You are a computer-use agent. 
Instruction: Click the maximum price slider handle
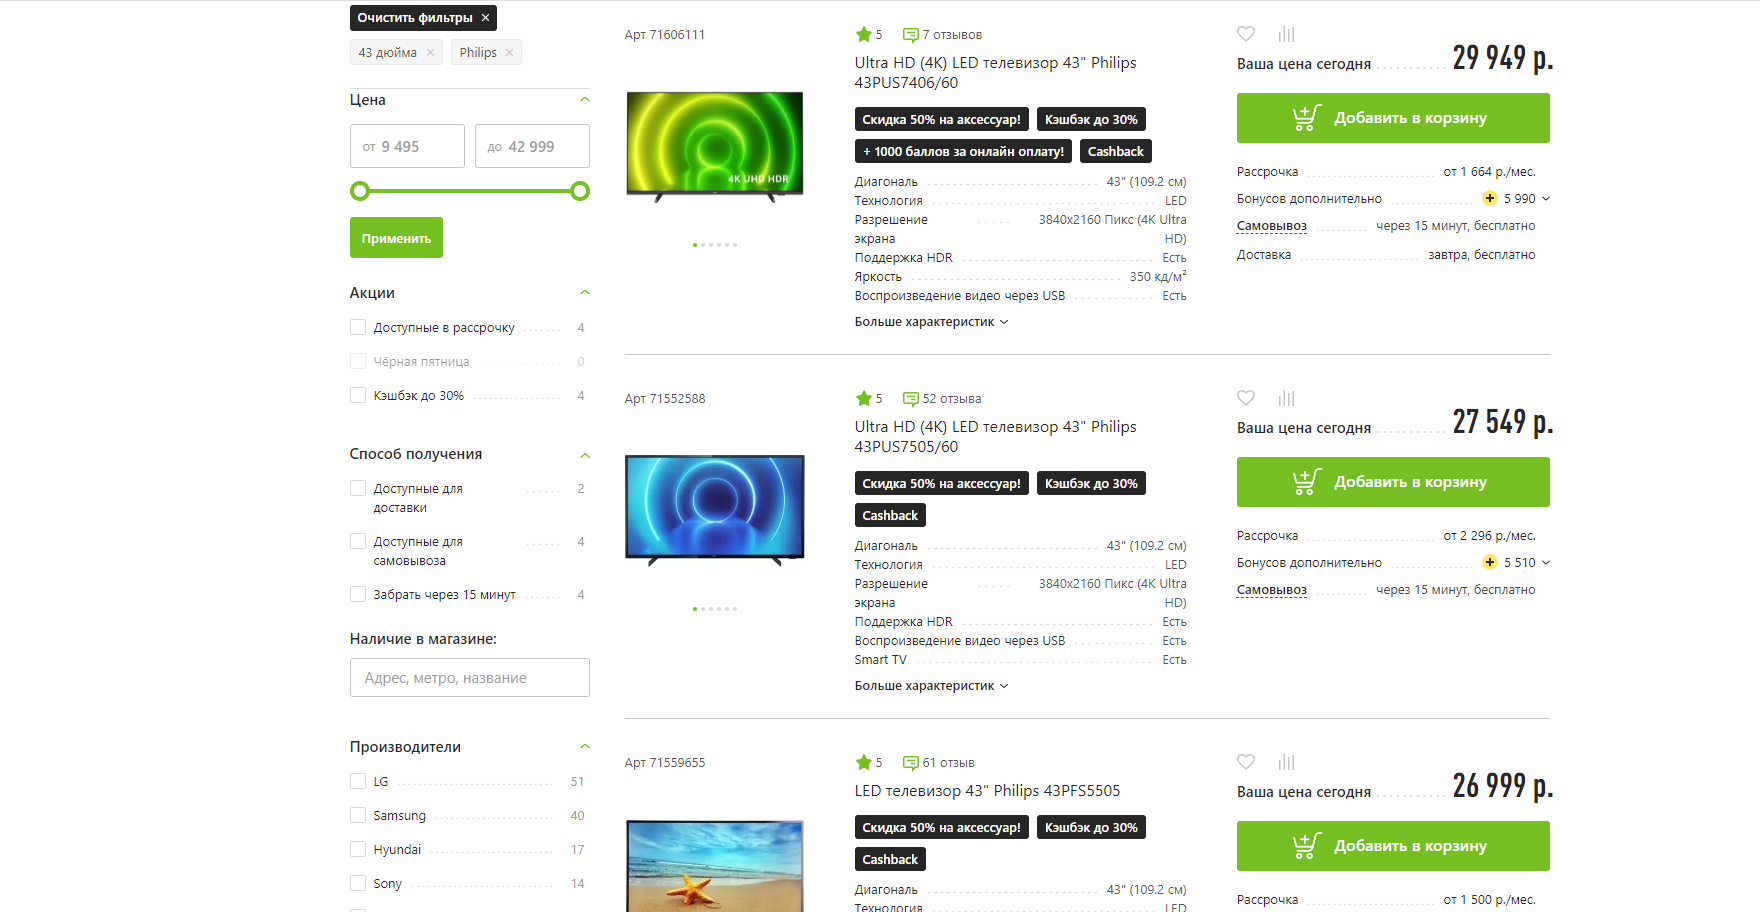580,191
